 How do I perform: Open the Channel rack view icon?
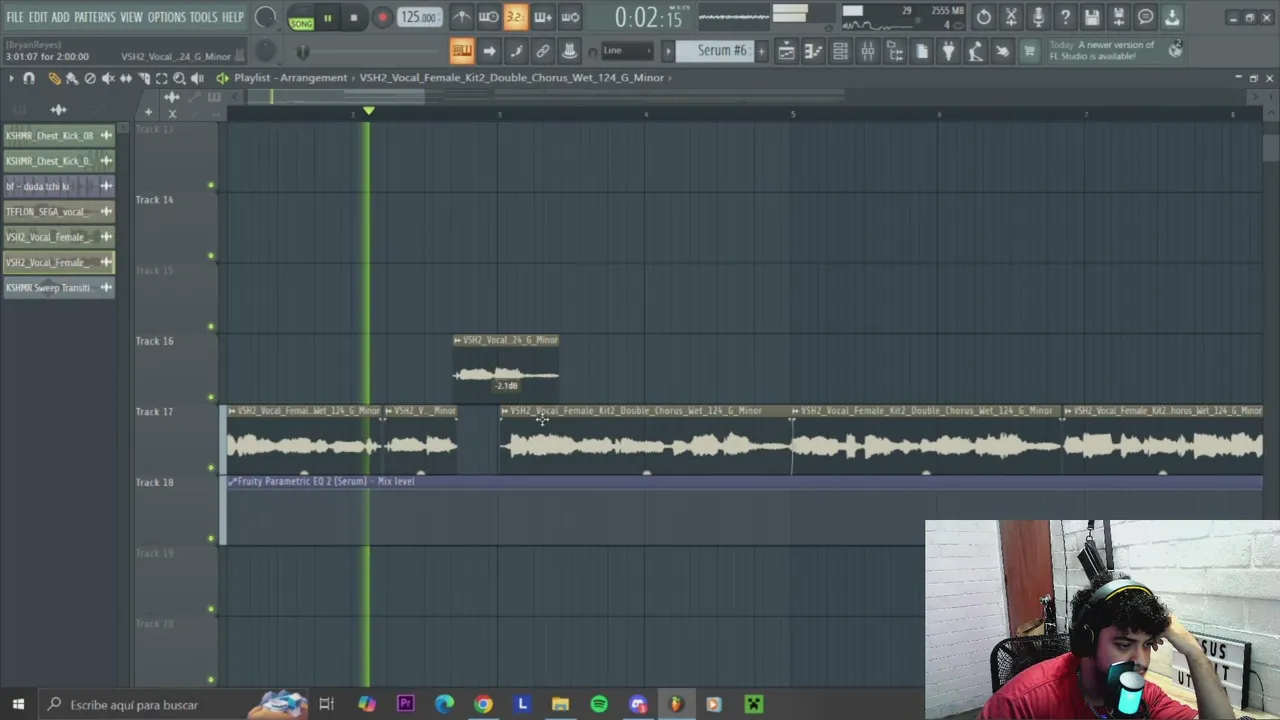[840, 51]
